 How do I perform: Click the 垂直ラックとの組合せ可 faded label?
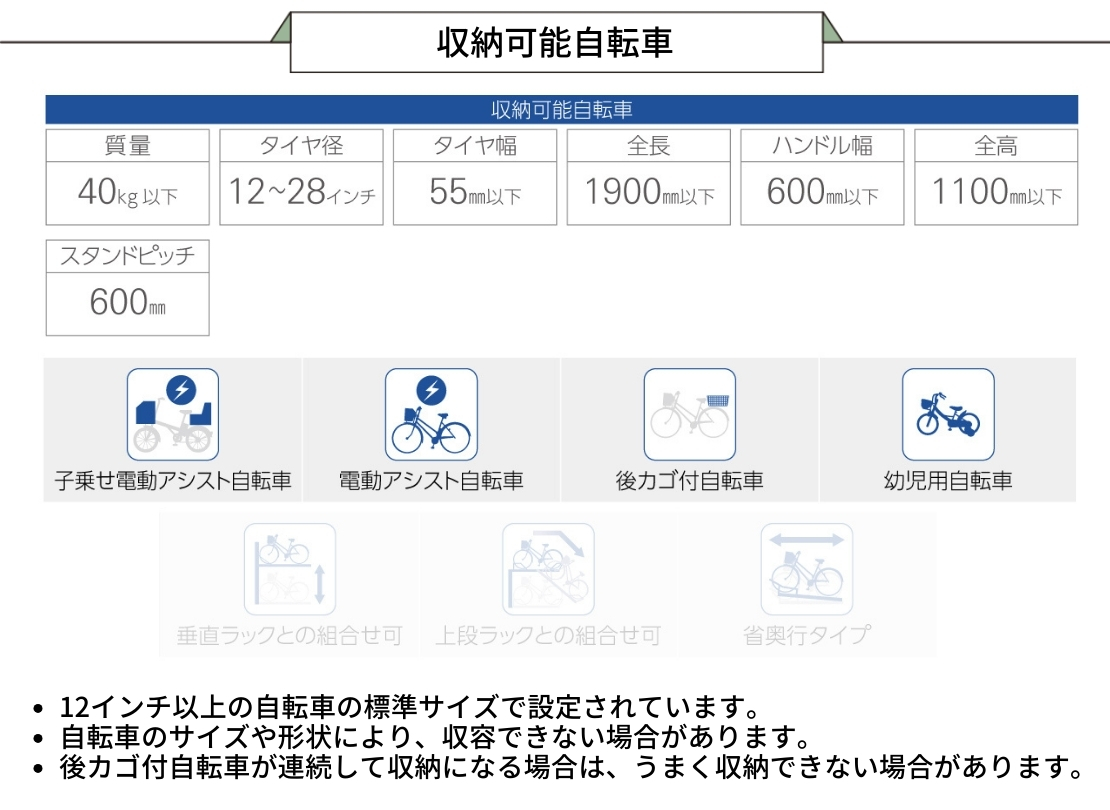coord(289,635)
